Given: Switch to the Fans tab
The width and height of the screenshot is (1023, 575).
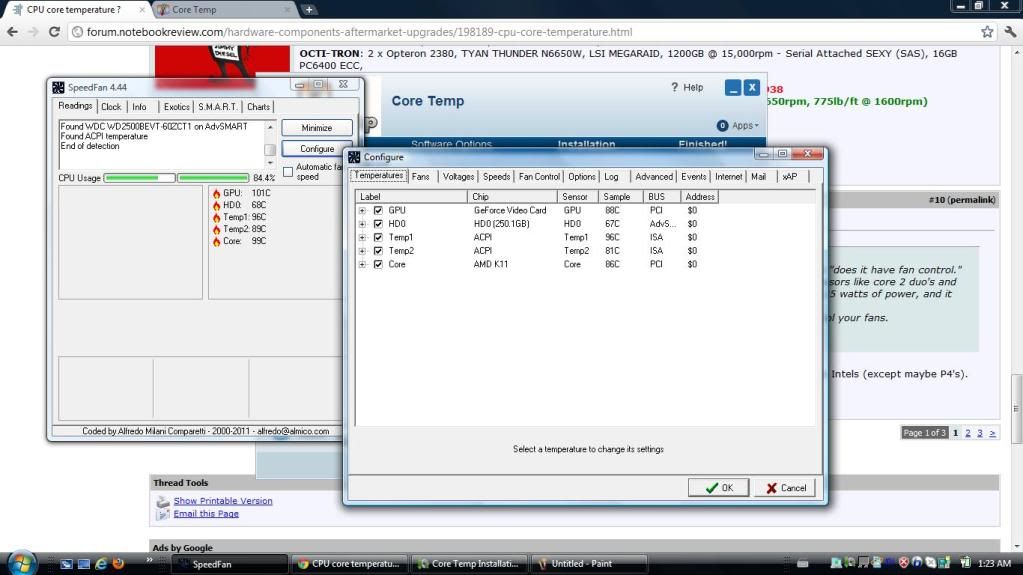Looking at the screenshot, I should [x=421, y=177].
